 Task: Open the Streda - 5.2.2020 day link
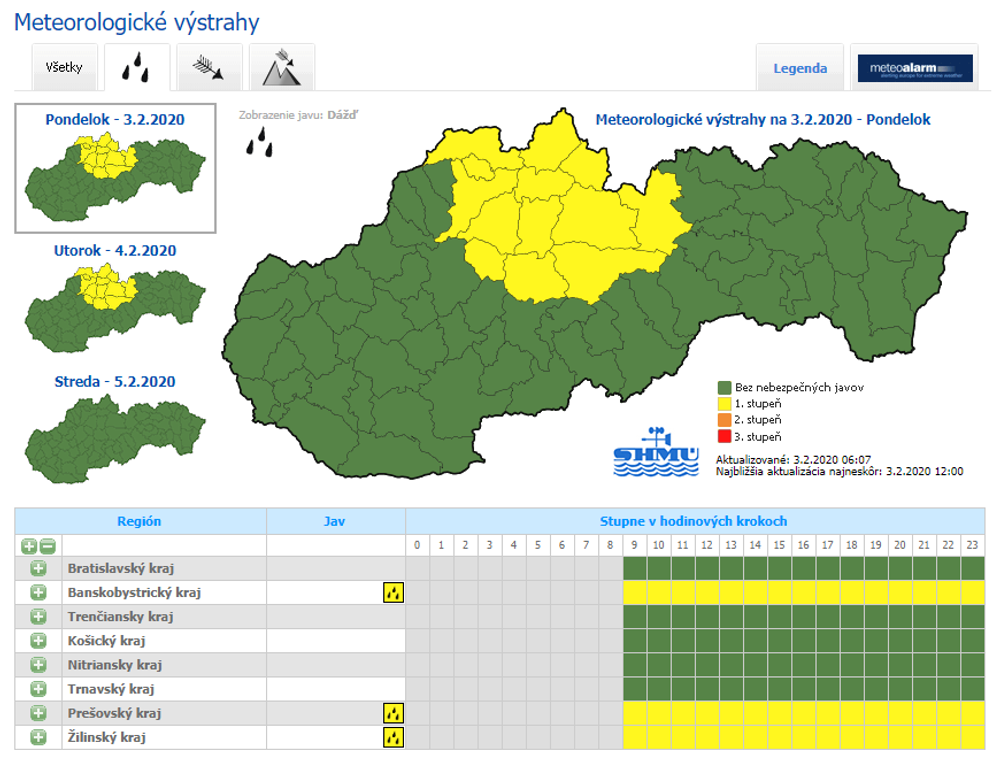[115, 381]
